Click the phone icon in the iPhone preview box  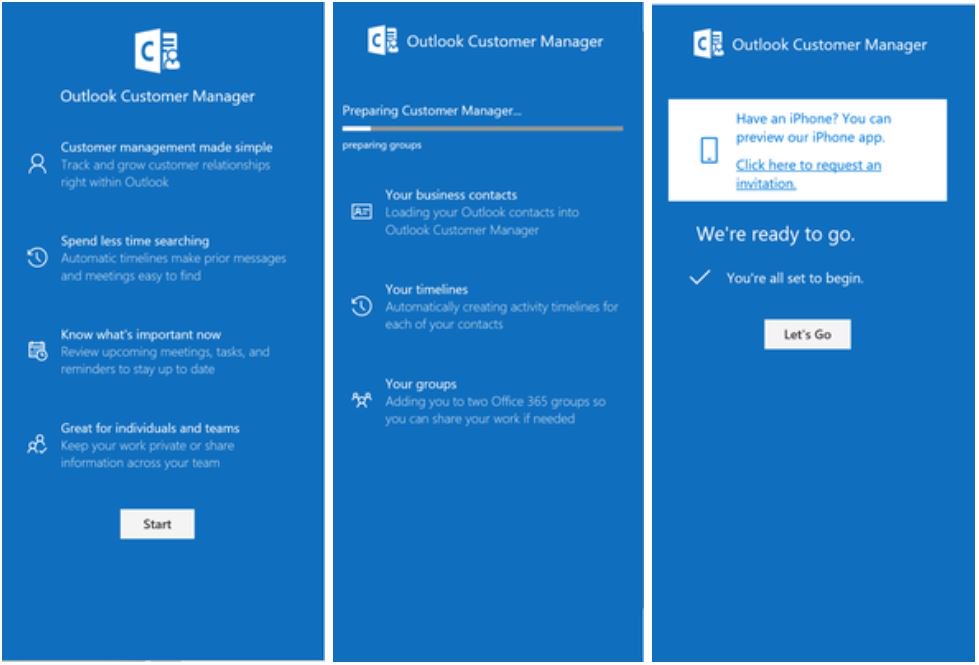tap(709, 150)
